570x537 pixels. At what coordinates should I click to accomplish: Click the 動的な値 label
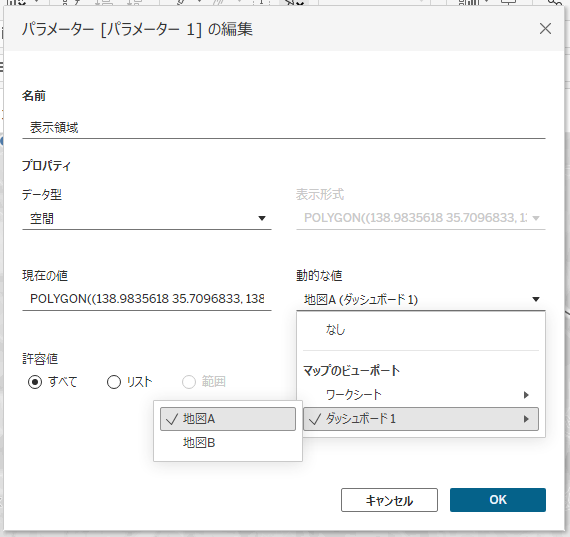coord(319,276)
